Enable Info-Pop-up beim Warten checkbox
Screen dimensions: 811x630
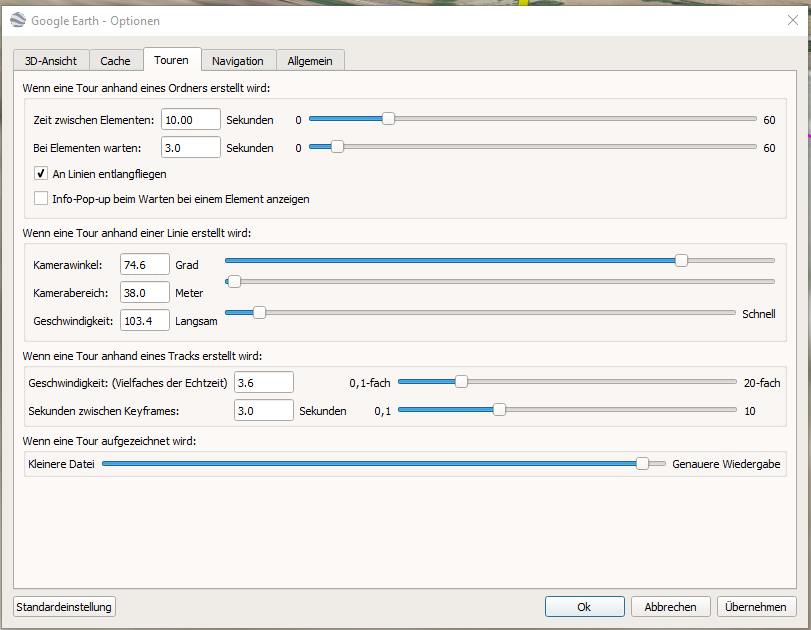[41, 199]
